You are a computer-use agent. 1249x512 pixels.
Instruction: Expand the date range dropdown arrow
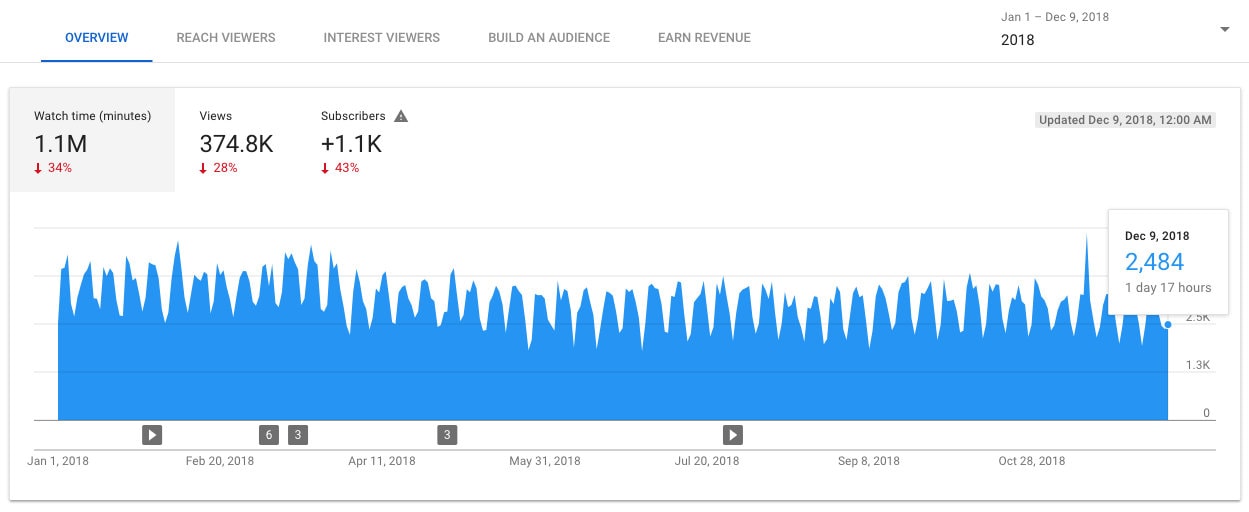pos(1224,29)
